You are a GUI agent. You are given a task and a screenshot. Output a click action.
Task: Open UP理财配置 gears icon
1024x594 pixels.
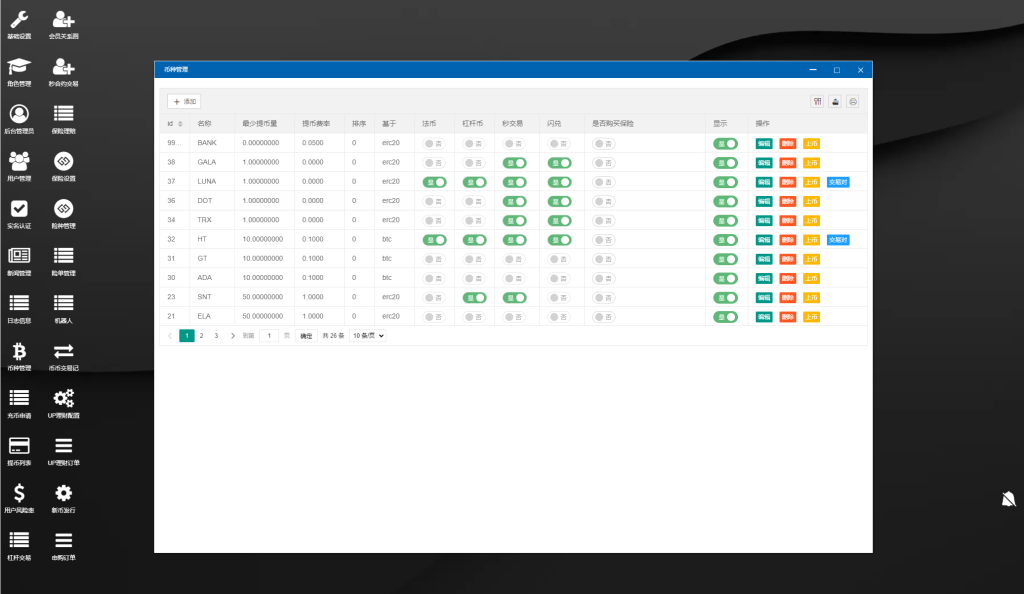click(x=63, y=398)
